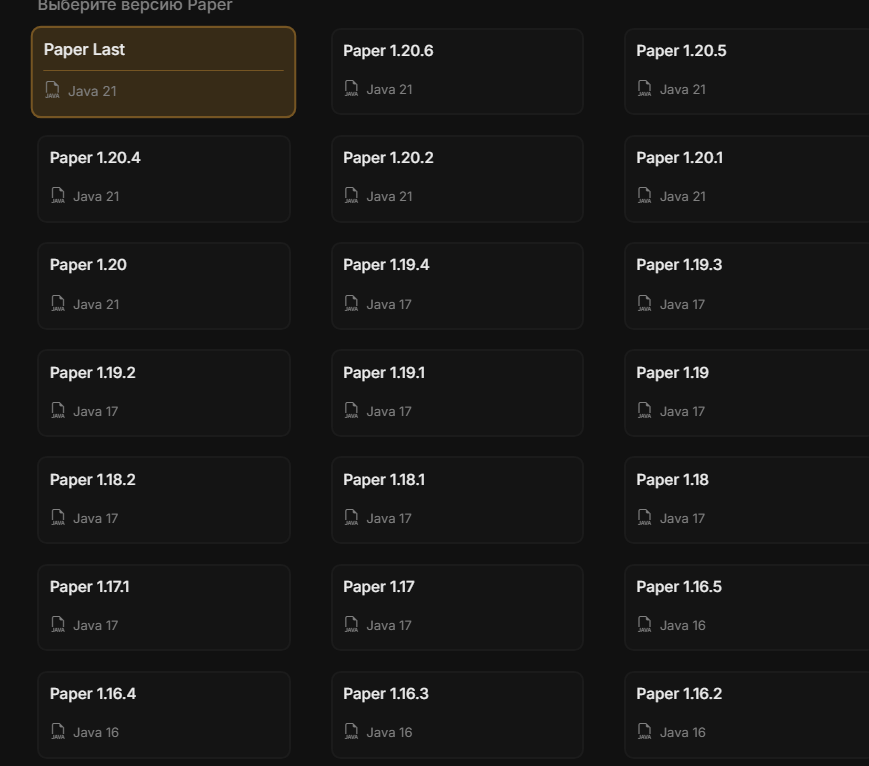Click the Java icon in Paper 1.20 card
Image resolution: width=869 pixels, height=766 pixels.
58,303
